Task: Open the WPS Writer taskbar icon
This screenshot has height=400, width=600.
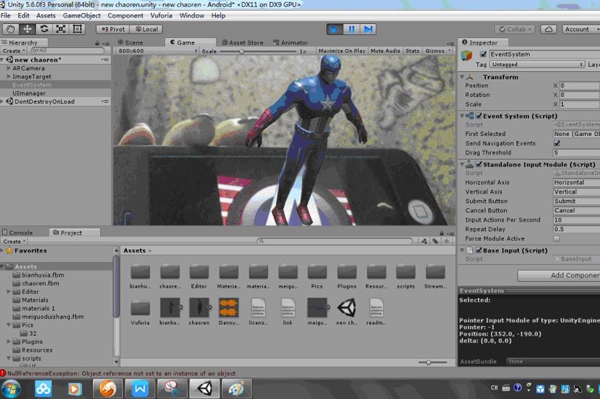Action: coord(140,389)
